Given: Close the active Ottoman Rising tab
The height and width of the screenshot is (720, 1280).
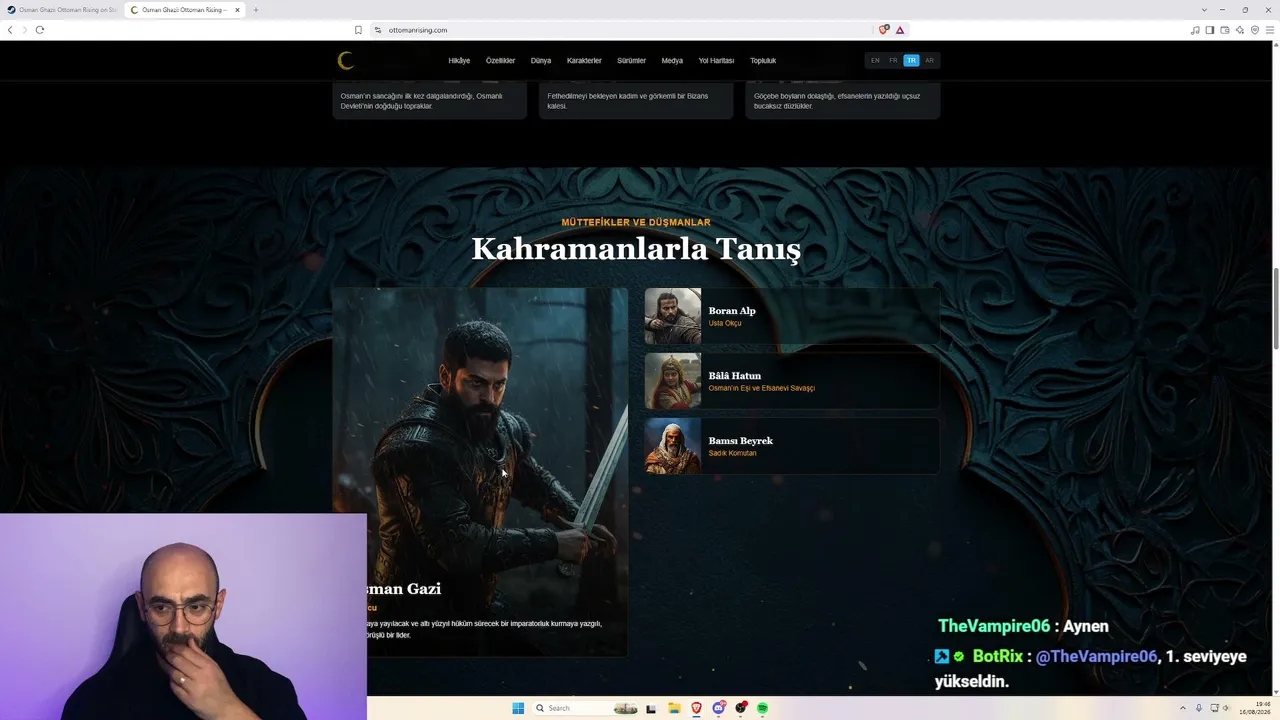Looking at the screenshot, I should click(x=238, y=10).
